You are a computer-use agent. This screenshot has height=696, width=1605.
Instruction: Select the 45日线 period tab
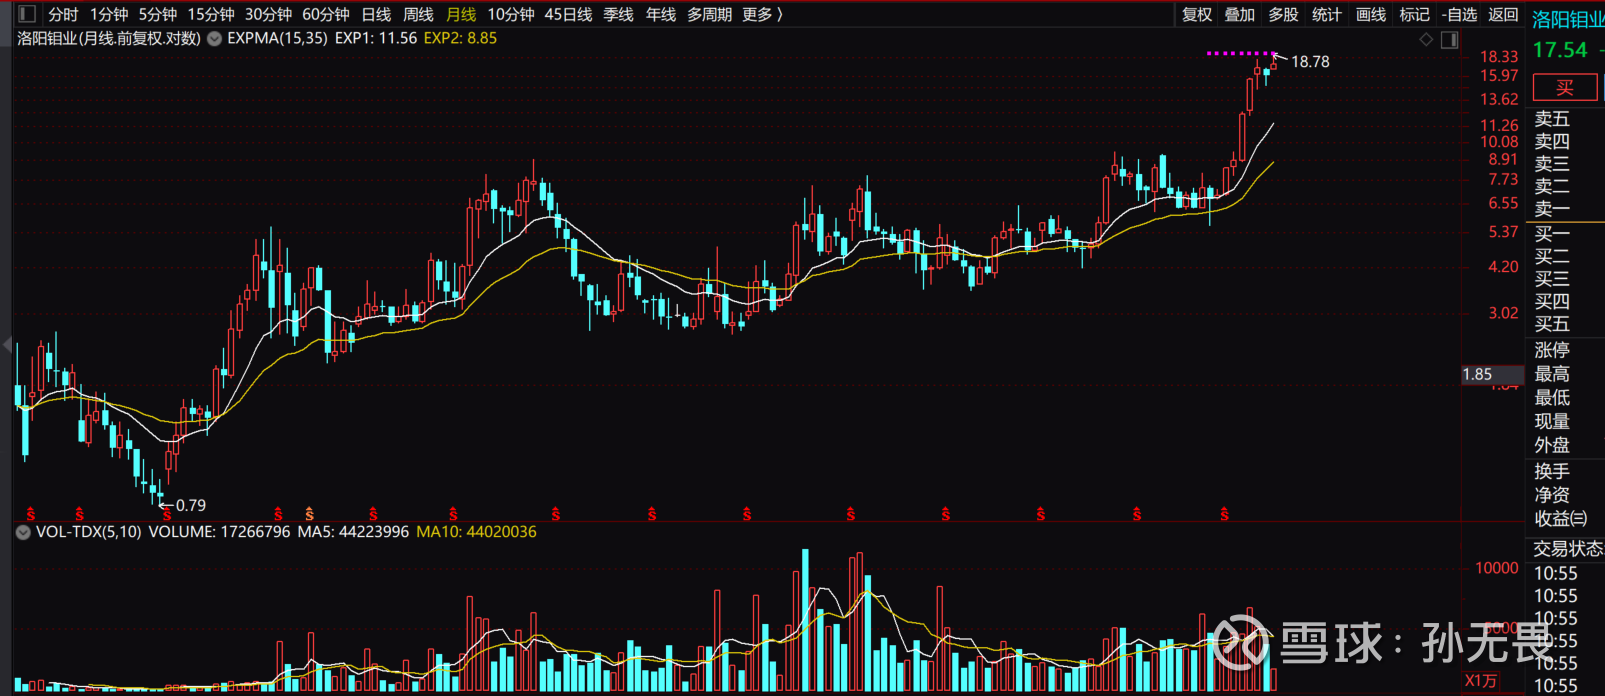coord(568,14)
